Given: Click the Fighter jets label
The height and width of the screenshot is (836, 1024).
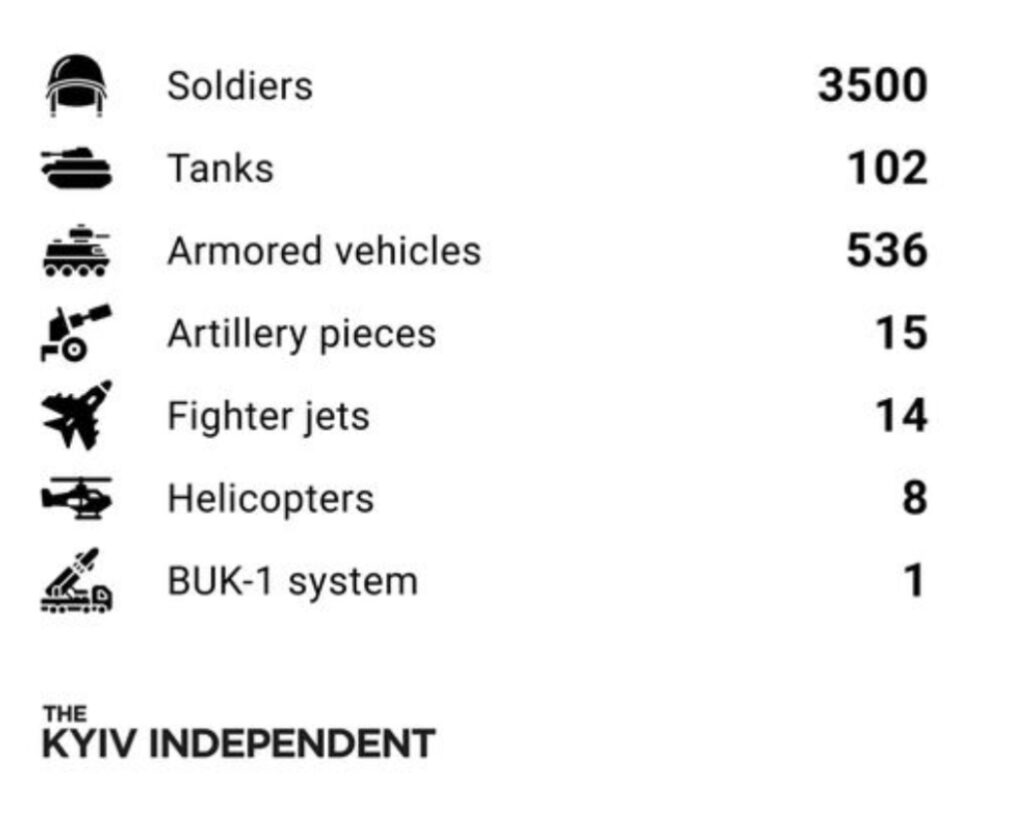Looking at the screenshot, I should pyautogui.click(x=268, y=416).
